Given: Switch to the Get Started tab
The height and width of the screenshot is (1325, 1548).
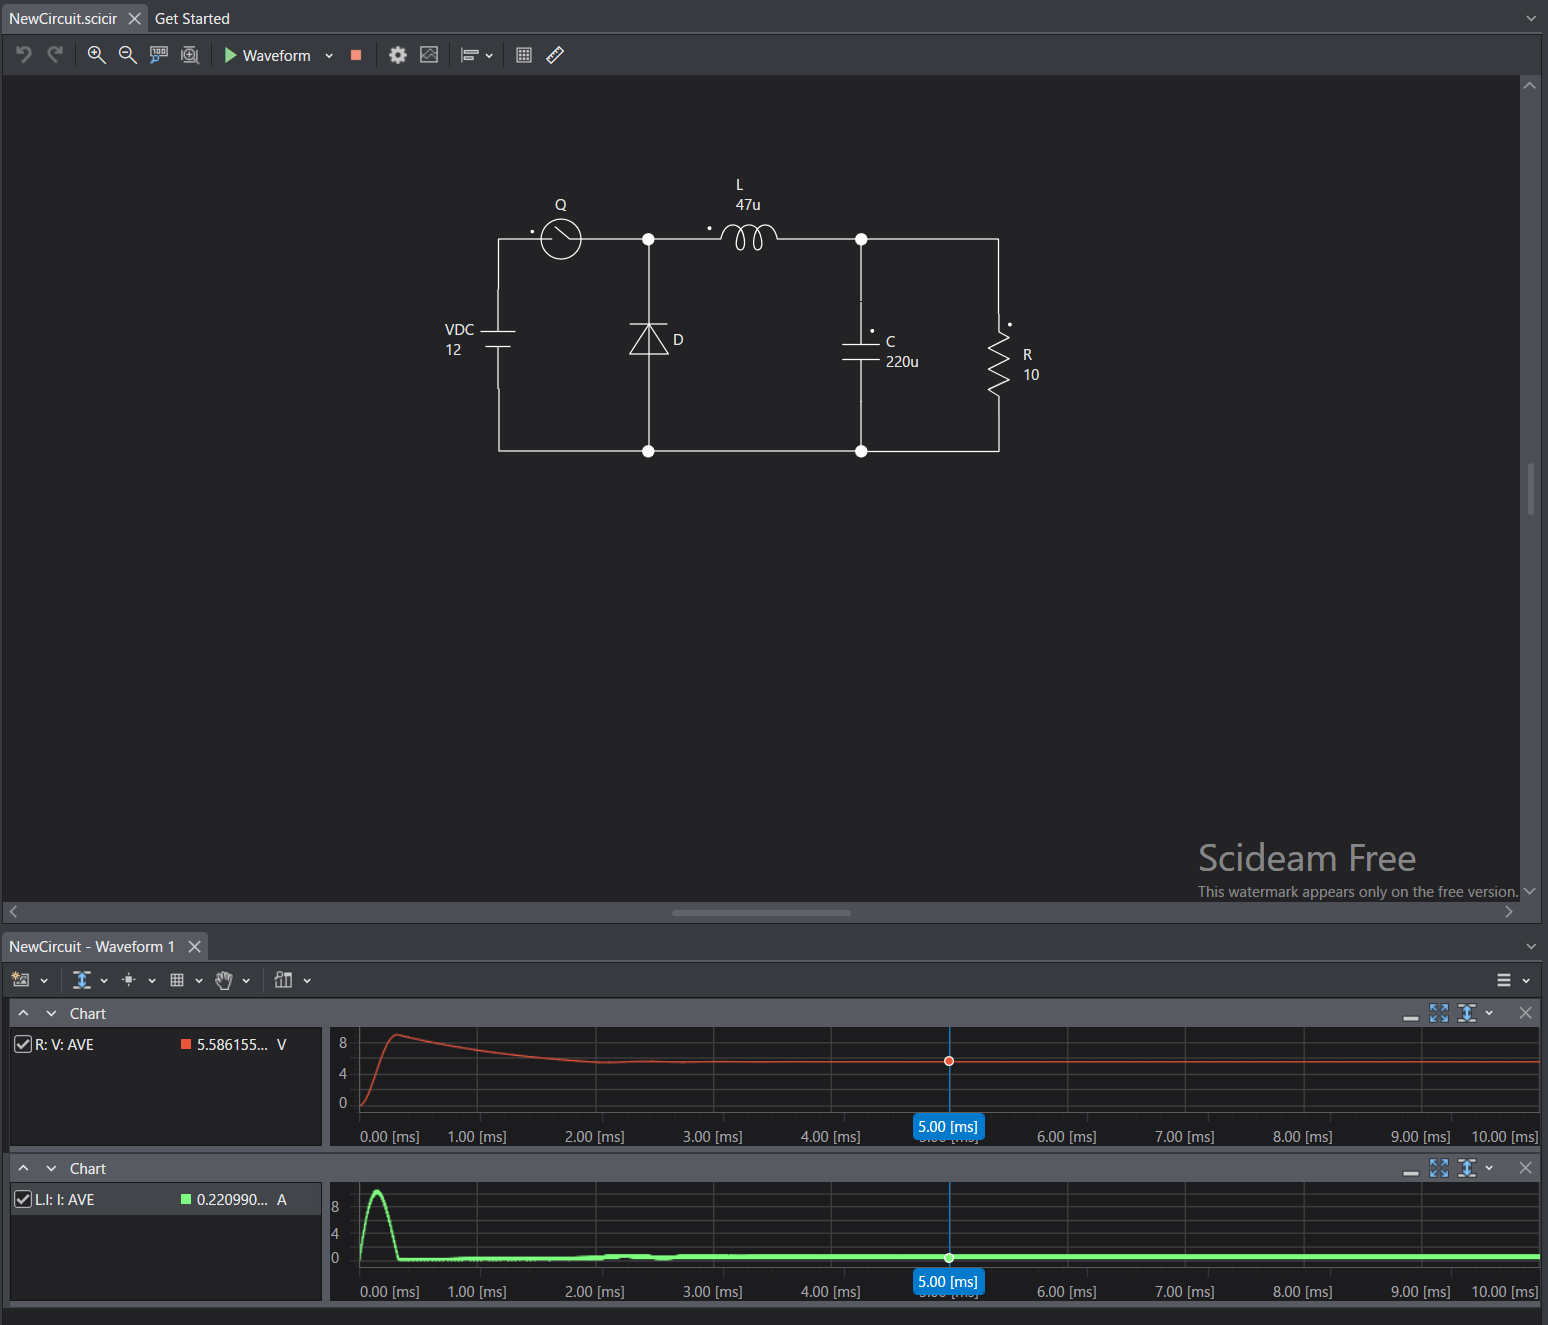Looking at the screenshot, I should coord(192,18).
